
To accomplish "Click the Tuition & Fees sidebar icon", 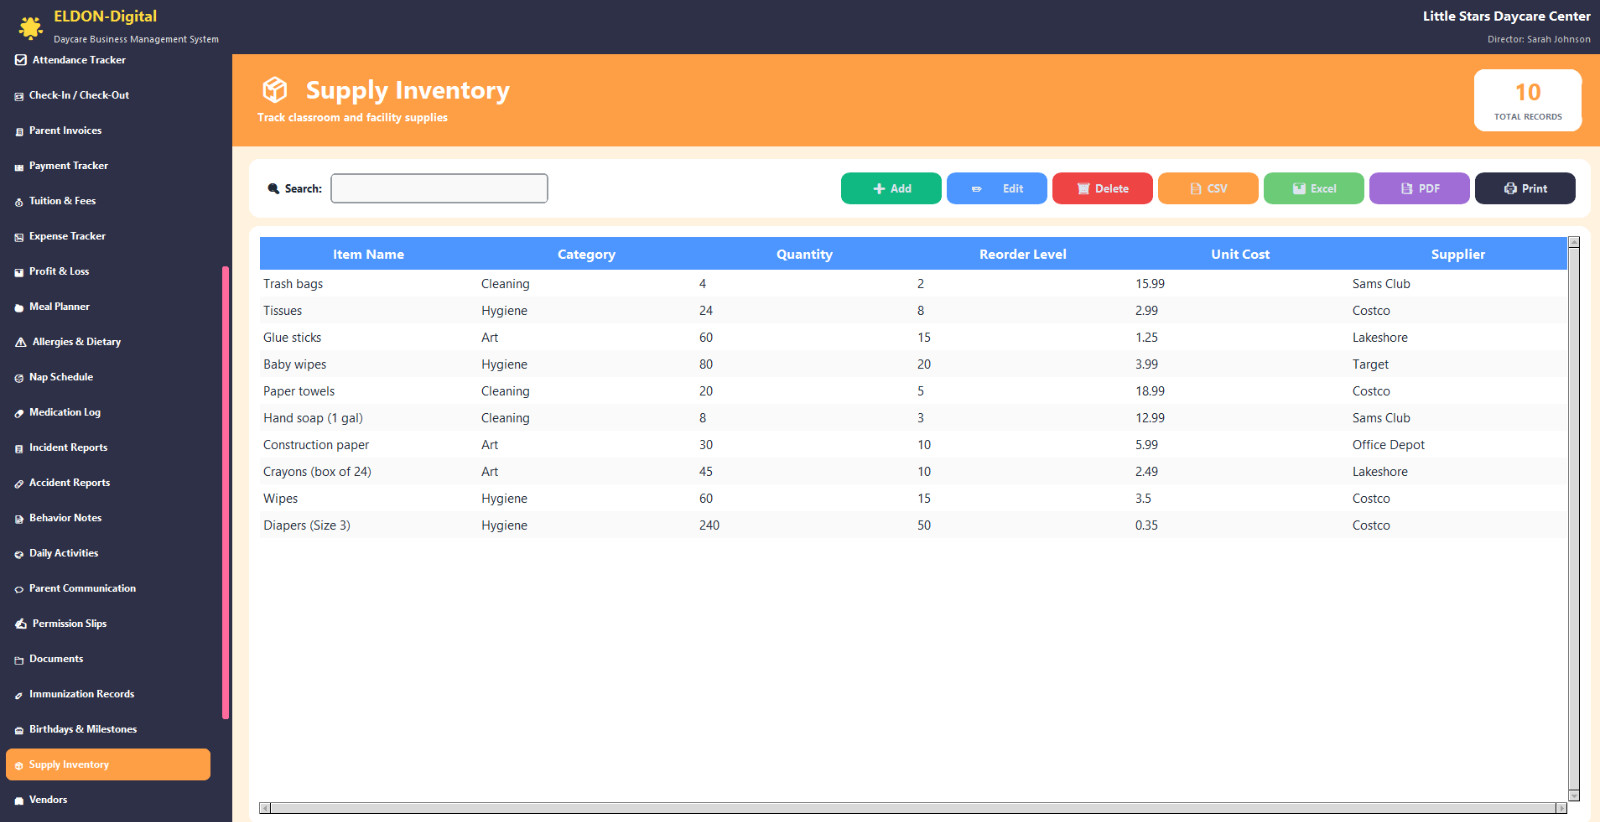I will [19, 202].
